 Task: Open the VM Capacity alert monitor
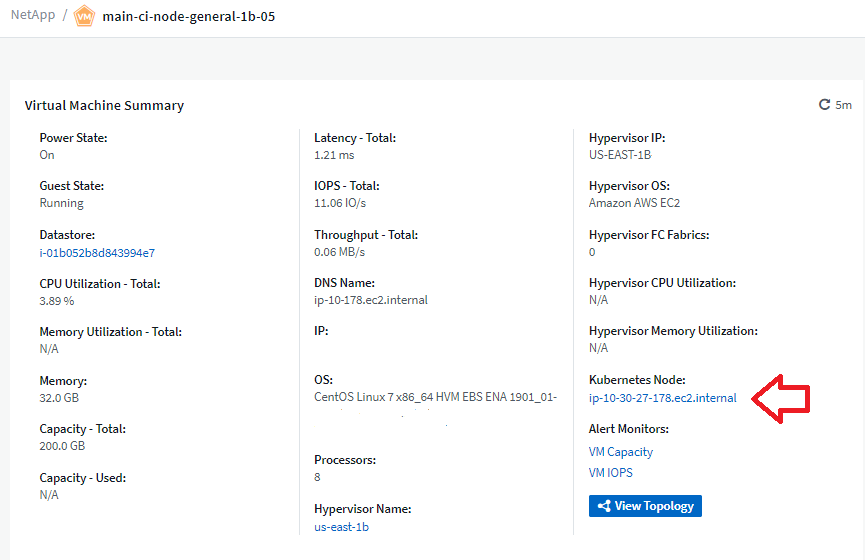pos(620,452)
